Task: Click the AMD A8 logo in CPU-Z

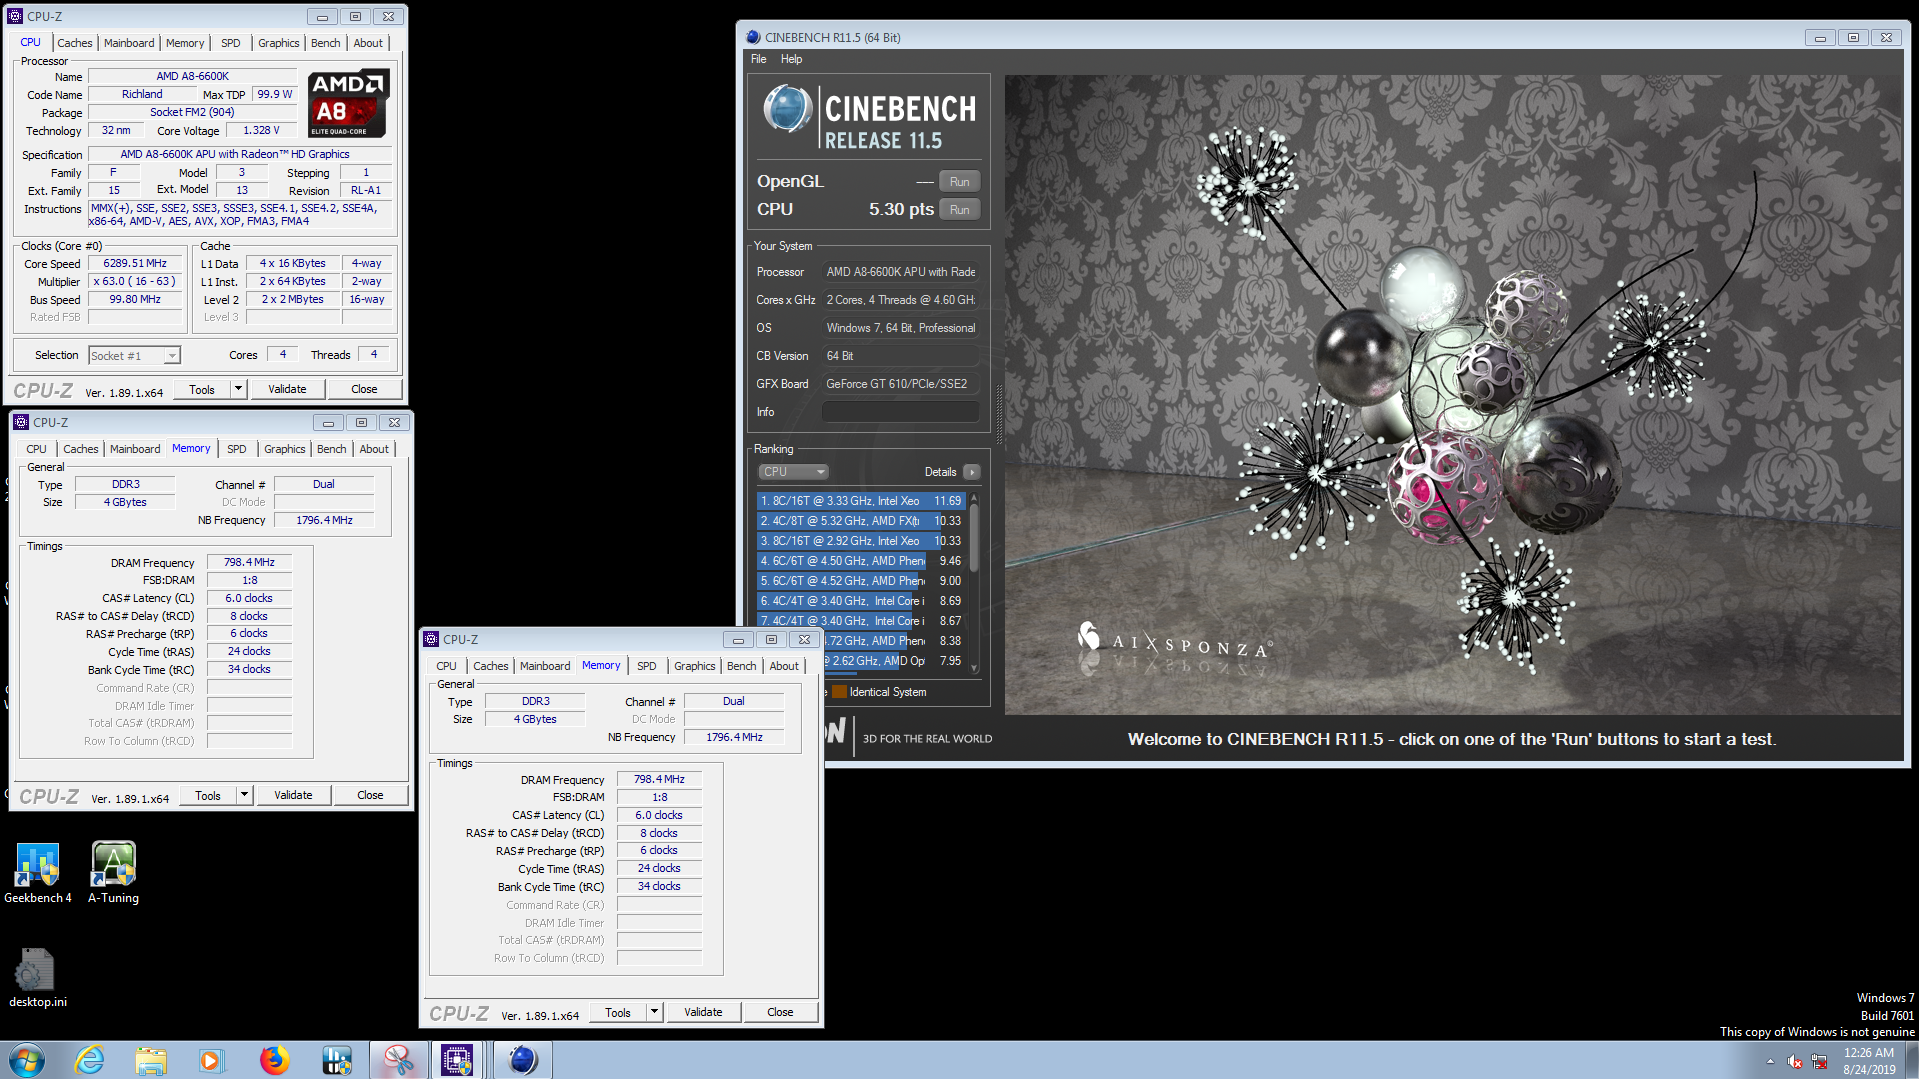Action: pyautogui.click(x=347, y=103)
